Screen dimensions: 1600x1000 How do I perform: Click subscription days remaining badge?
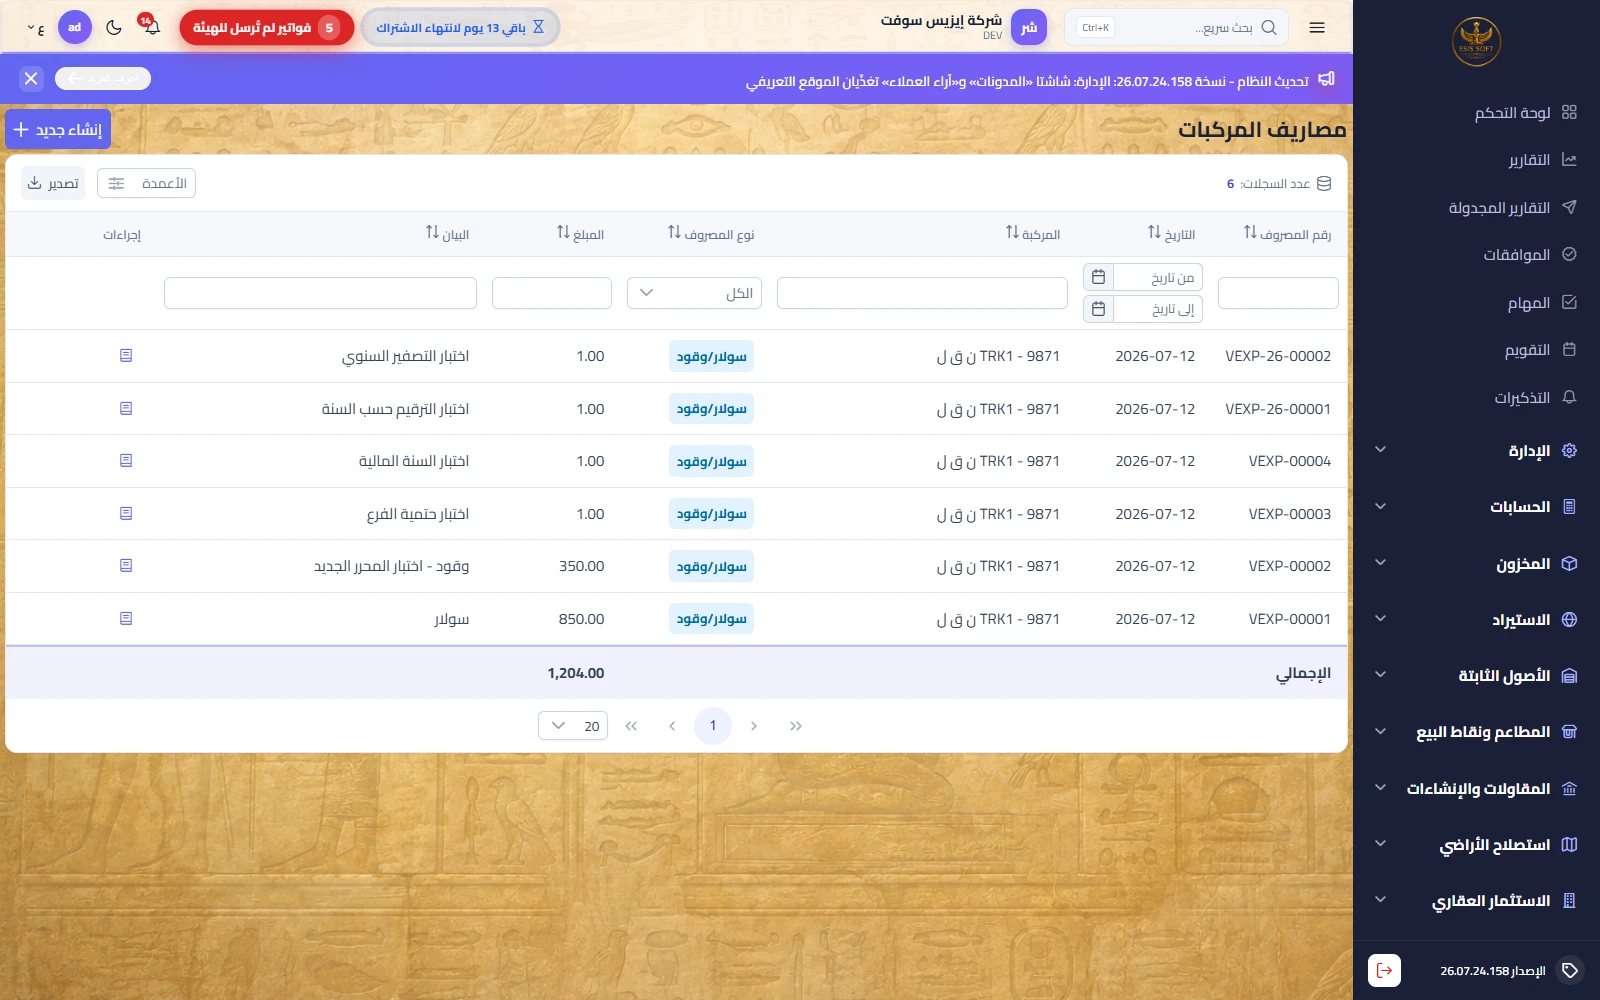[460, 28]
